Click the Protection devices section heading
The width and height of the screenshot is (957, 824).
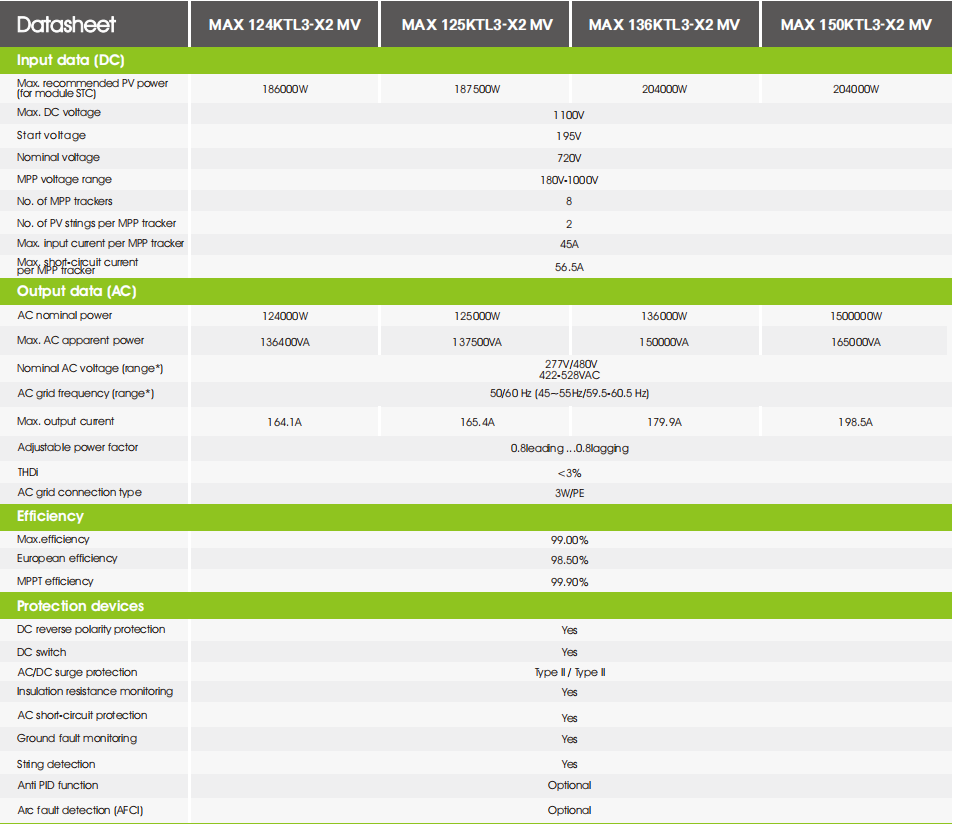point(81,606)
